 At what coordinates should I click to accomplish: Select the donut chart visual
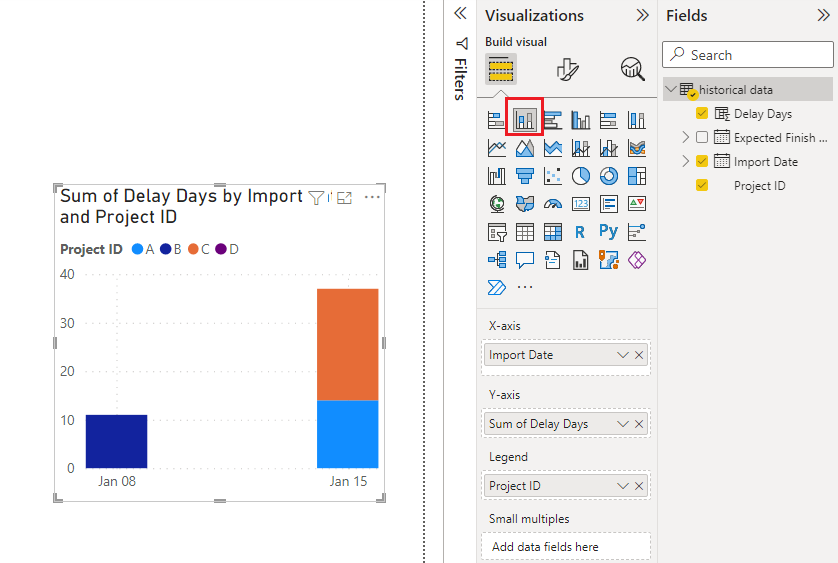tap(608, 176)
